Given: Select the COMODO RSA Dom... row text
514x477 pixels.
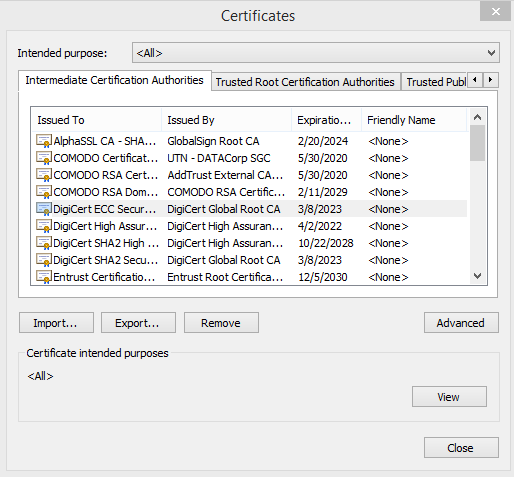Looking at the screenshot, I should 105,192.
